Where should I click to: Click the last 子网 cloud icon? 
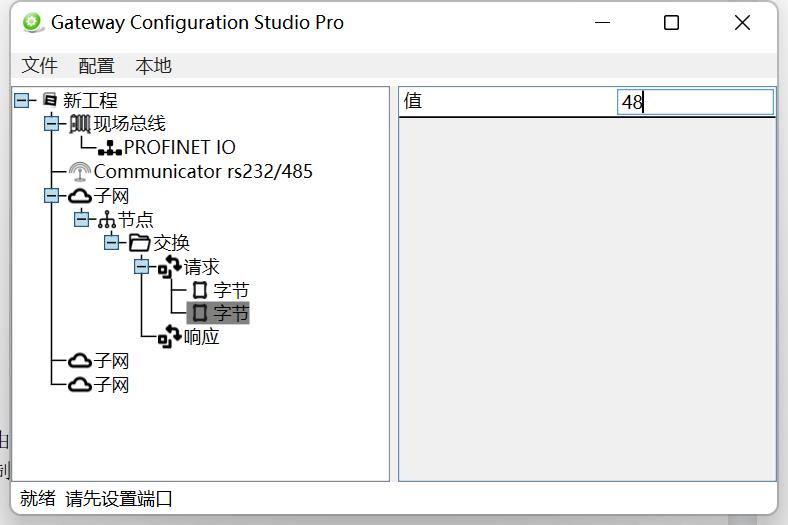tap(80, 385)
